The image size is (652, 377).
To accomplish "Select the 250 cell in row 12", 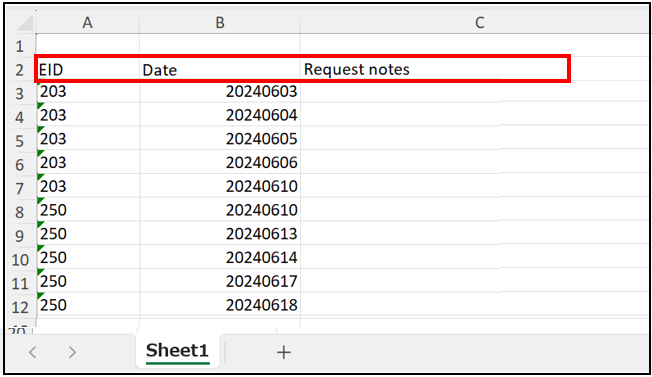I will click(x=88, y=305).
